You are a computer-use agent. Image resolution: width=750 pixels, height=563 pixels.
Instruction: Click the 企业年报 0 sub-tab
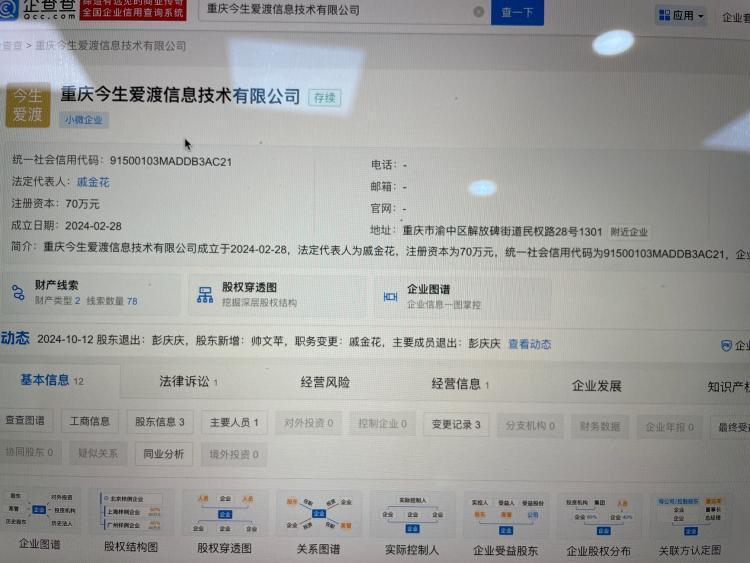click(x=669, y=427)
